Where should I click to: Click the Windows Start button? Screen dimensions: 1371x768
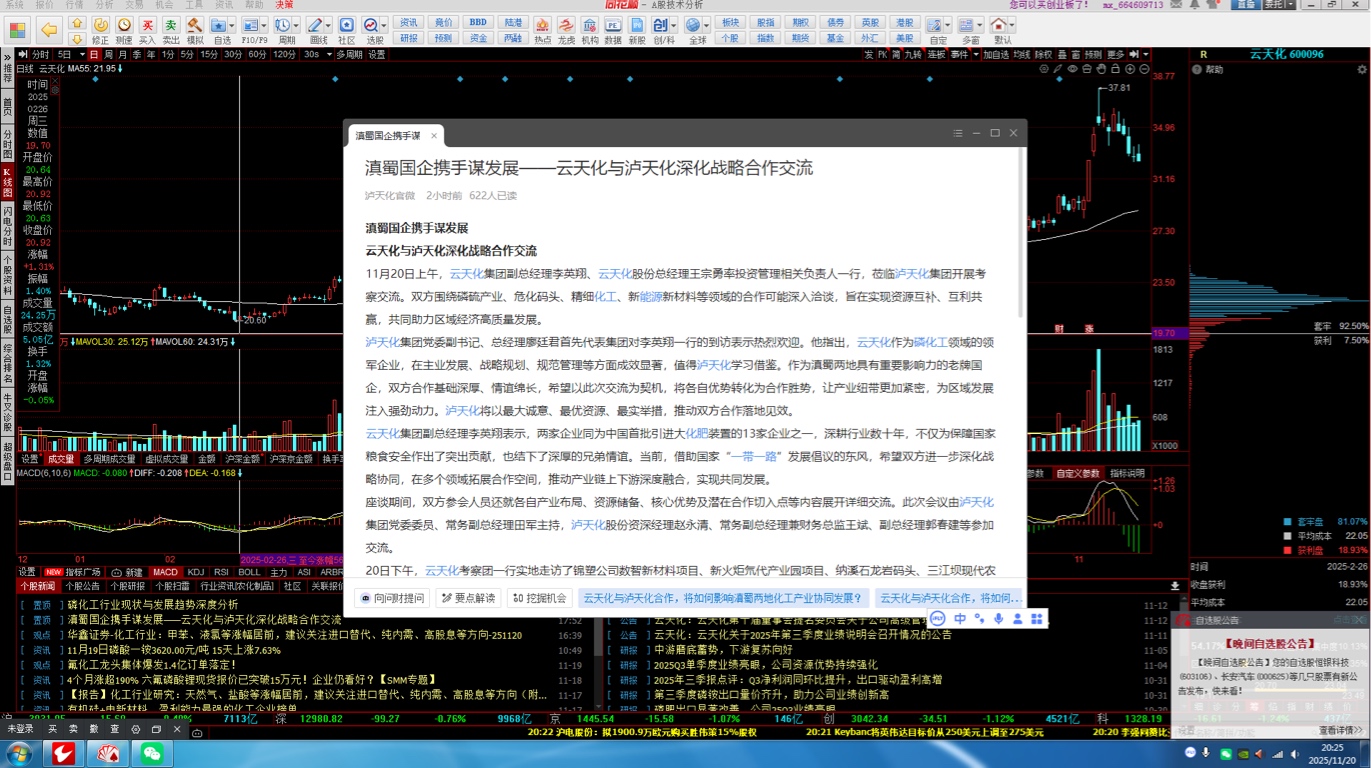20,753
